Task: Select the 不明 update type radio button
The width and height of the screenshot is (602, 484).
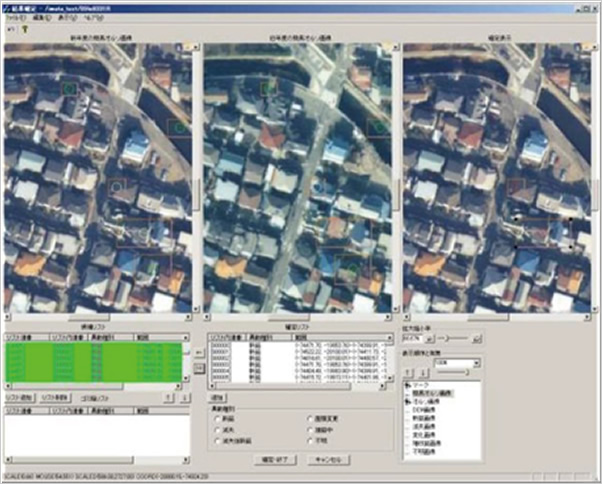Action: [x=311, y=441]
